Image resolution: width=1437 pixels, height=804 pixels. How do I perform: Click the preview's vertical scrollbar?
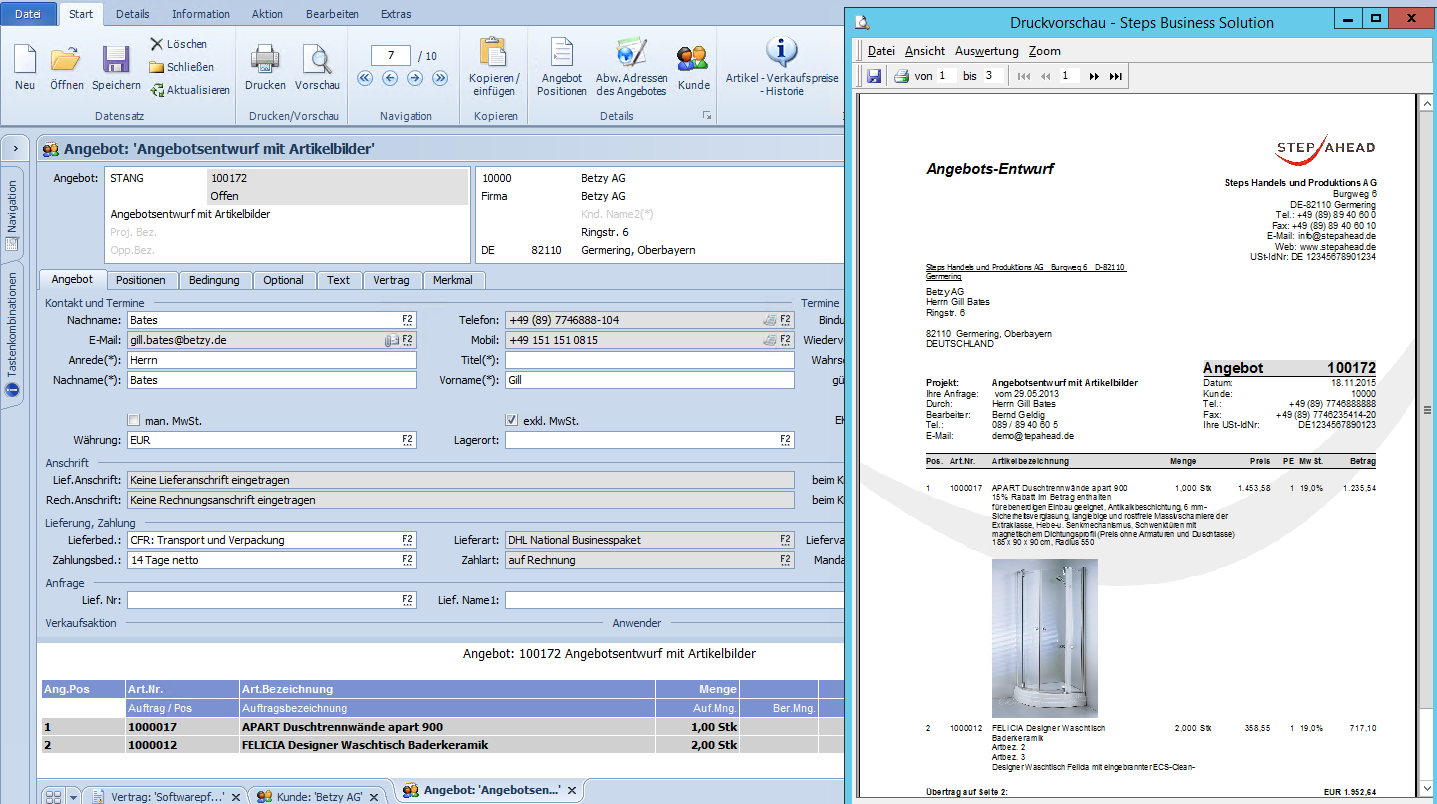(x=1426, y=448)
